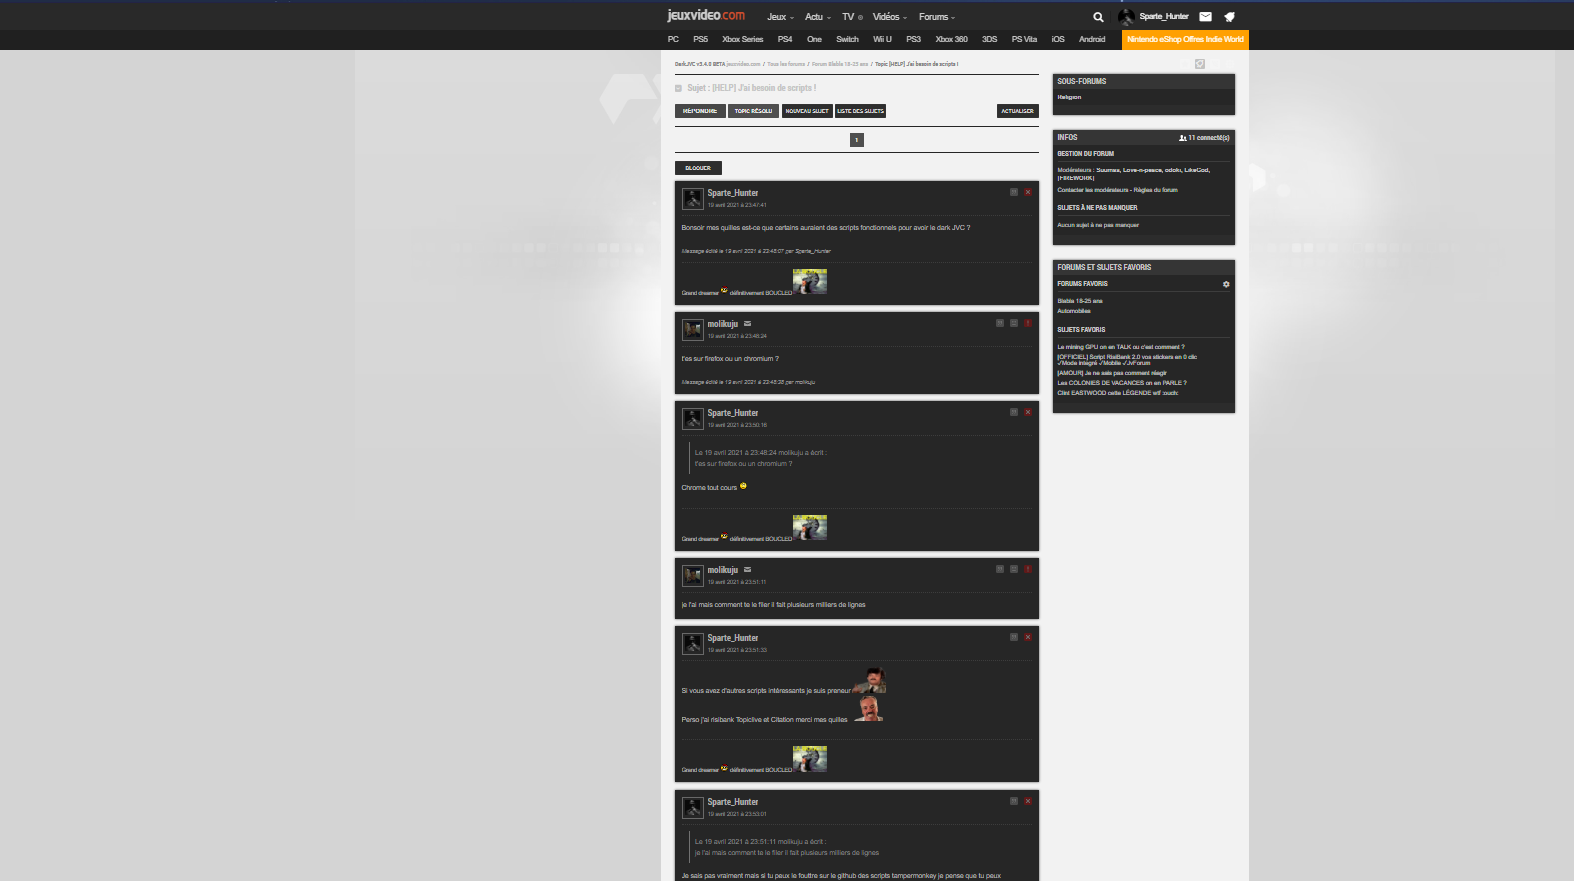The height and width of the screenshot is (881, 1574).
Task: Delete Sparte_Hunter's 23:50:16 message
Action: (x=1027, y=412)
